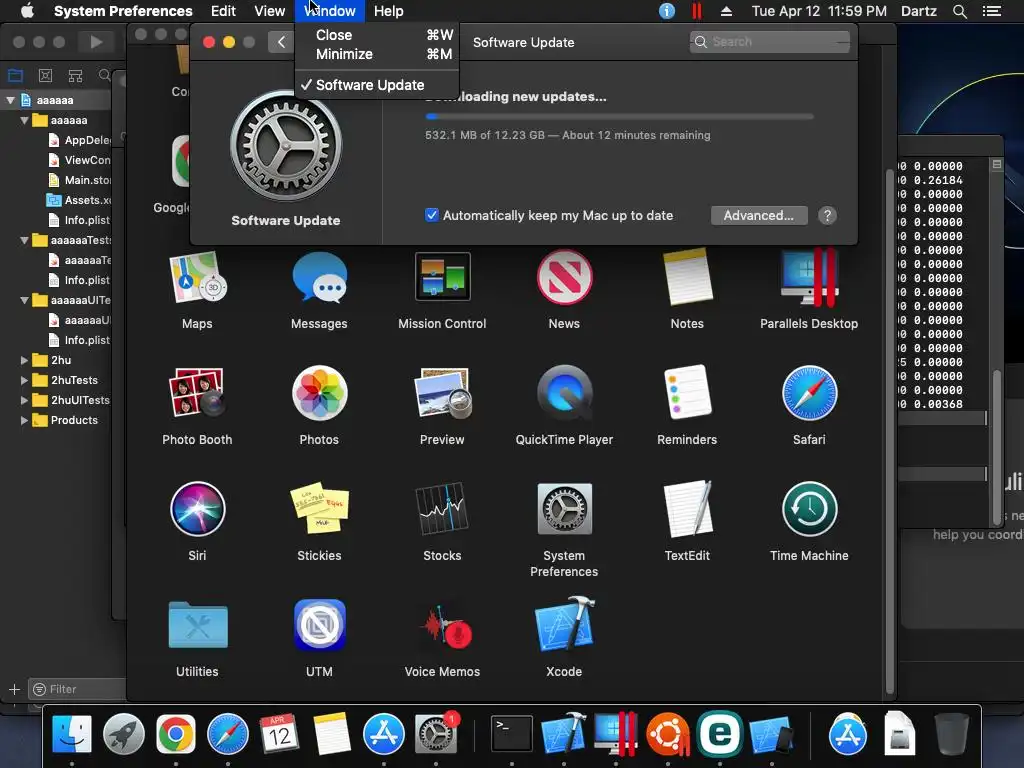Screen dimensions: 1024x768
Task: Open Terminal from the Dock
Action: coord(511,734)
